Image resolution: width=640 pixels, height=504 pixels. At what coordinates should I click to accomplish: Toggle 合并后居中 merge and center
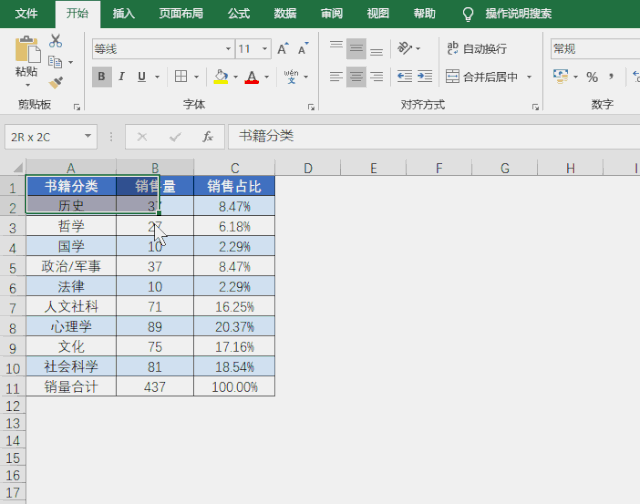(x=482, y=76)
